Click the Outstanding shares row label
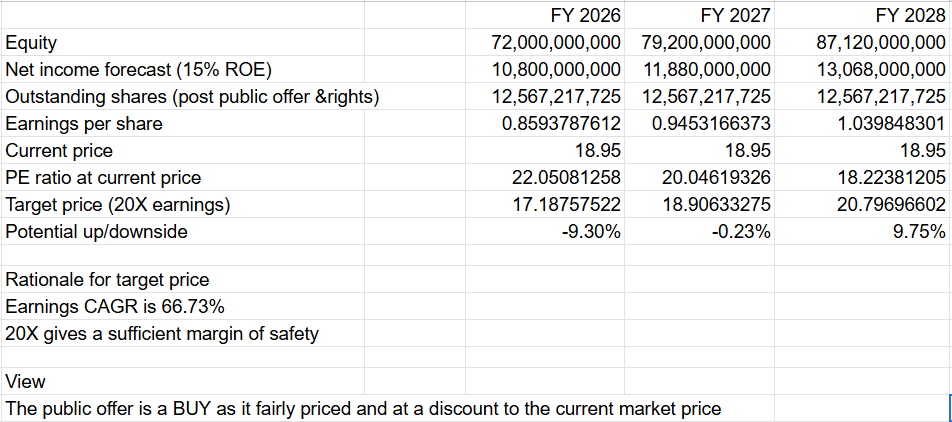The image size is (952, 422). (192, 97)
